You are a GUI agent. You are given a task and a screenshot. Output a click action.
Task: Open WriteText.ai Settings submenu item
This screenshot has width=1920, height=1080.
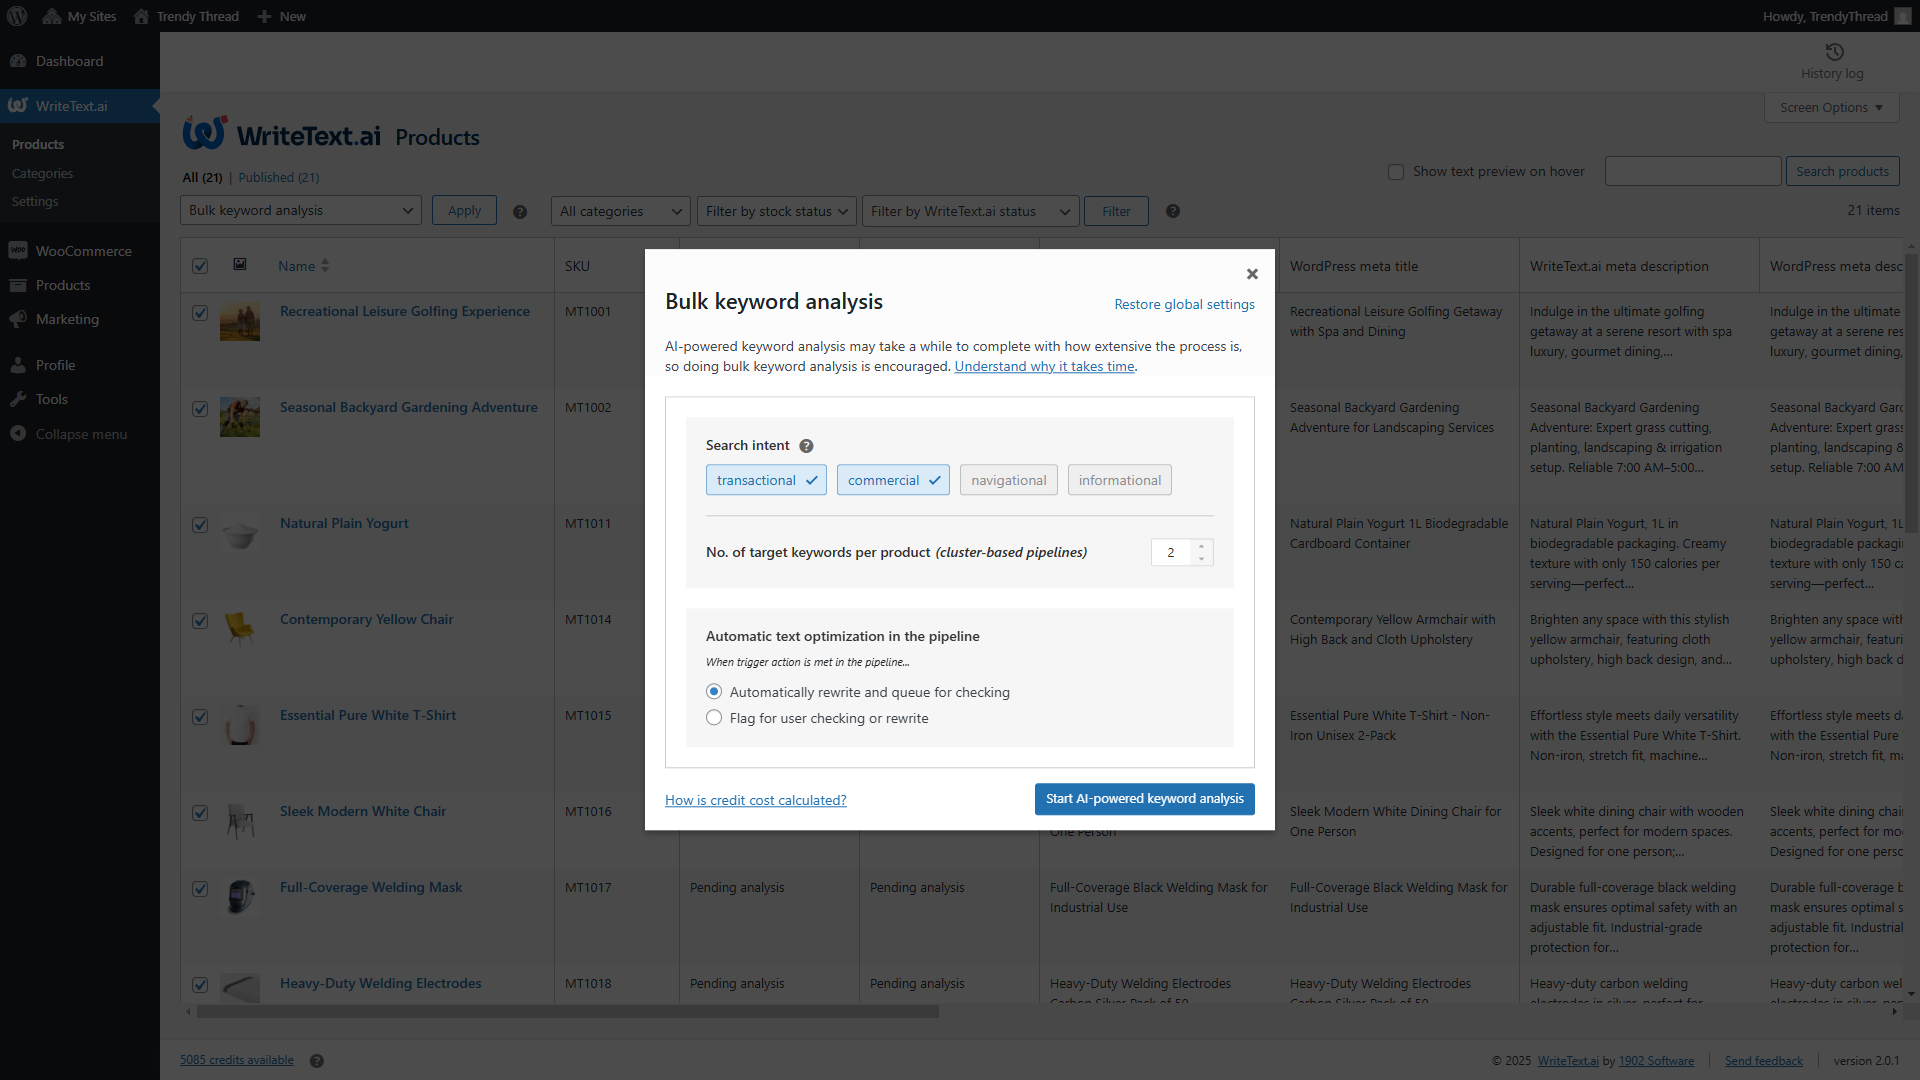tap(35, 201)
